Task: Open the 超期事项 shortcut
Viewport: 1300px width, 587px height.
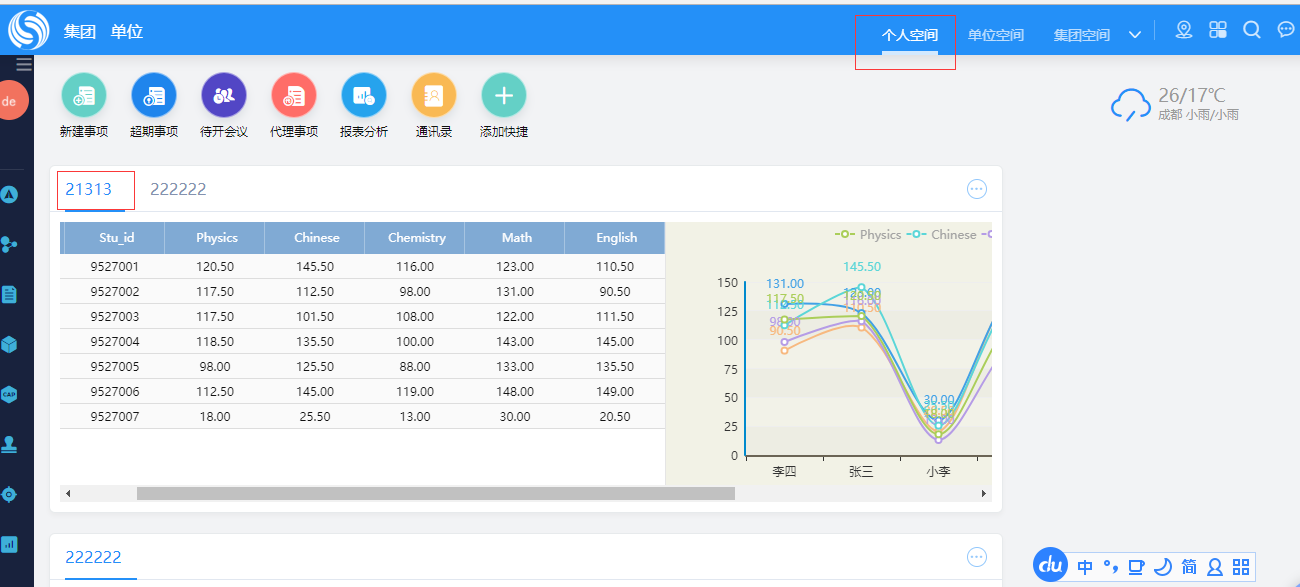Action: coord(154,96)
